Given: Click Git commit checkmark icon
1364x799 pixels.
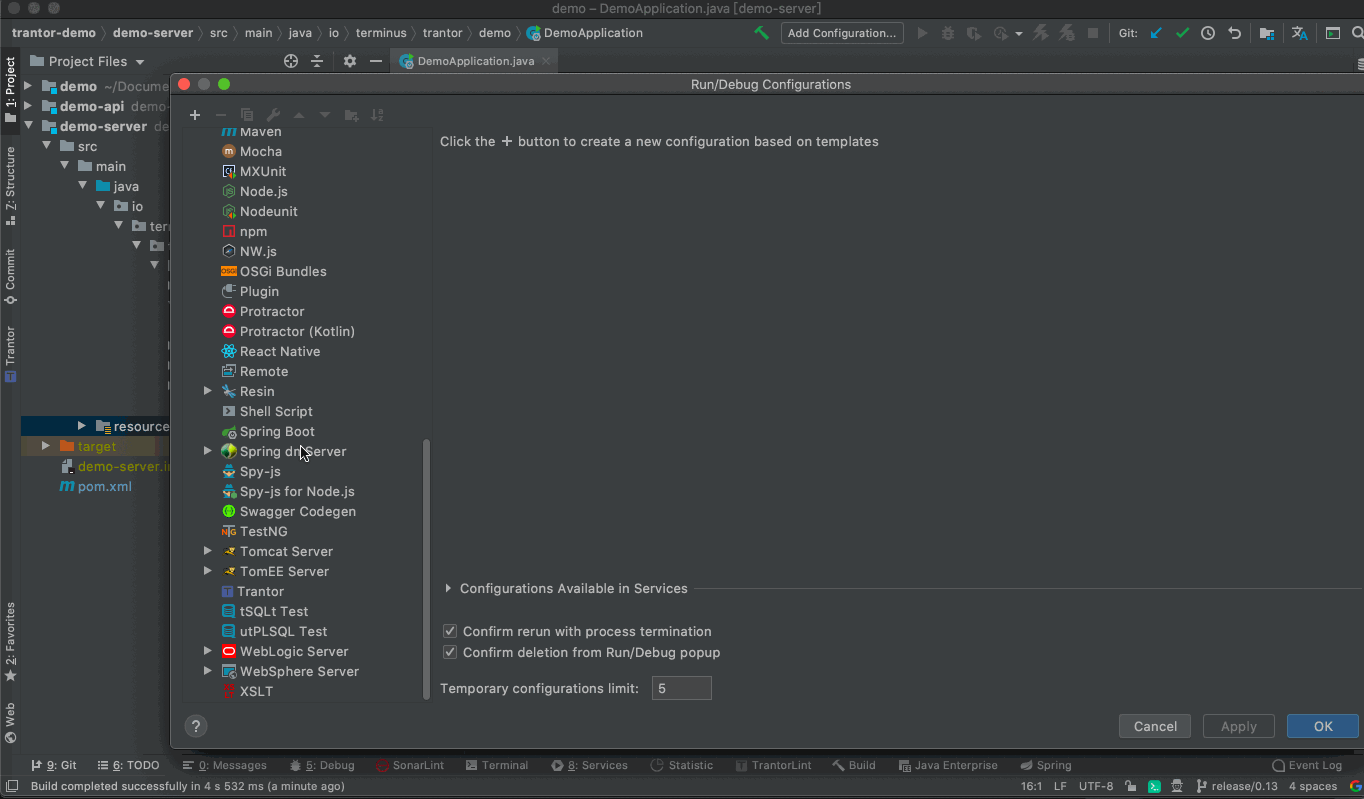Looking at the screenshot, I should (x=1182, y=33).
